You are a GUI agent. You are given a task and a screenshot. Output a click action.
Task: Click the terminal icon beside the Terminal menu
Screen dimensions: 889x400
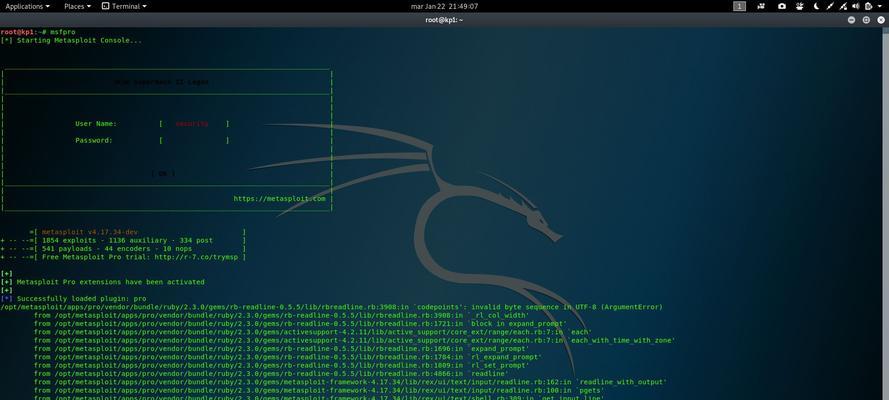(x=105, y=6)
